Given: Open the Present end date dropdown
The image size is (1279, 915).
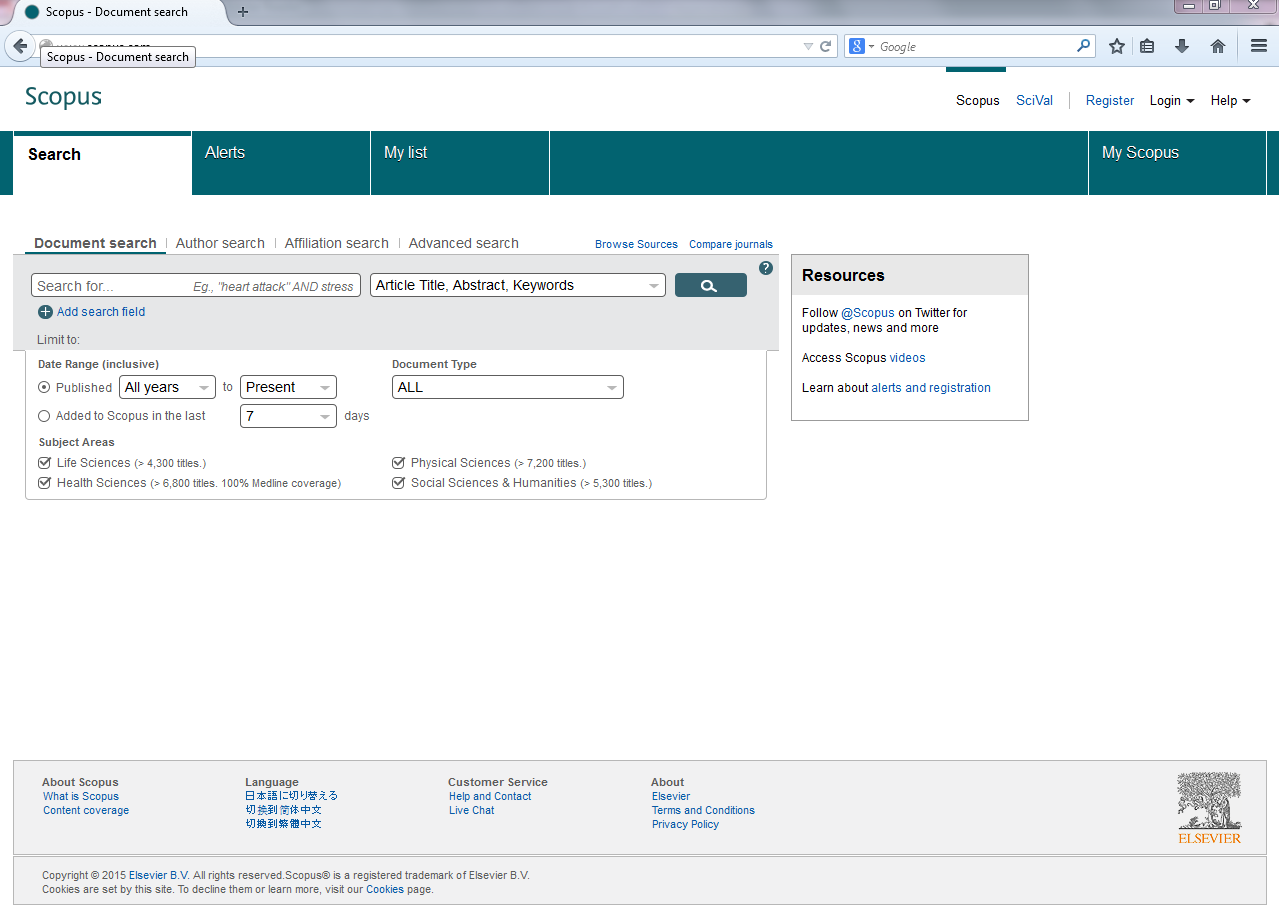Looking at the screenshot, I should (288, 387).
